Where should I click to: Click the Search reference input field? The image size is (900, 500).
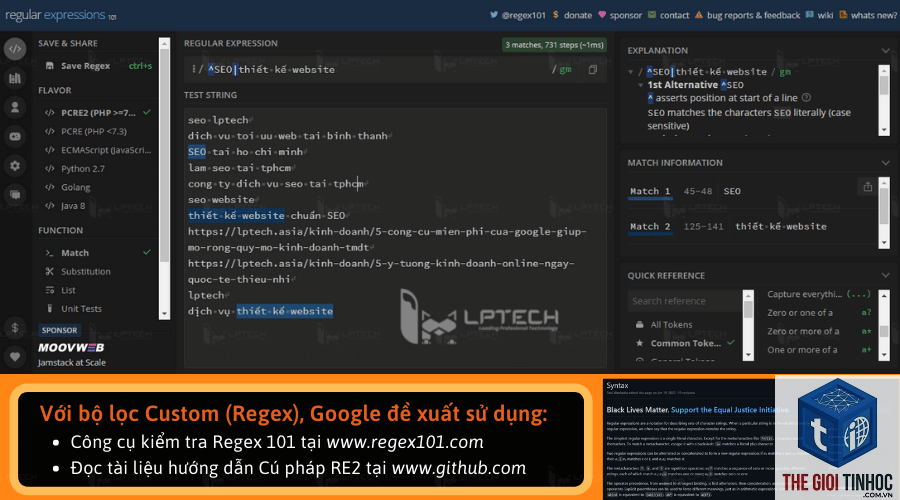pyautogui.click(x=685, y=301)
